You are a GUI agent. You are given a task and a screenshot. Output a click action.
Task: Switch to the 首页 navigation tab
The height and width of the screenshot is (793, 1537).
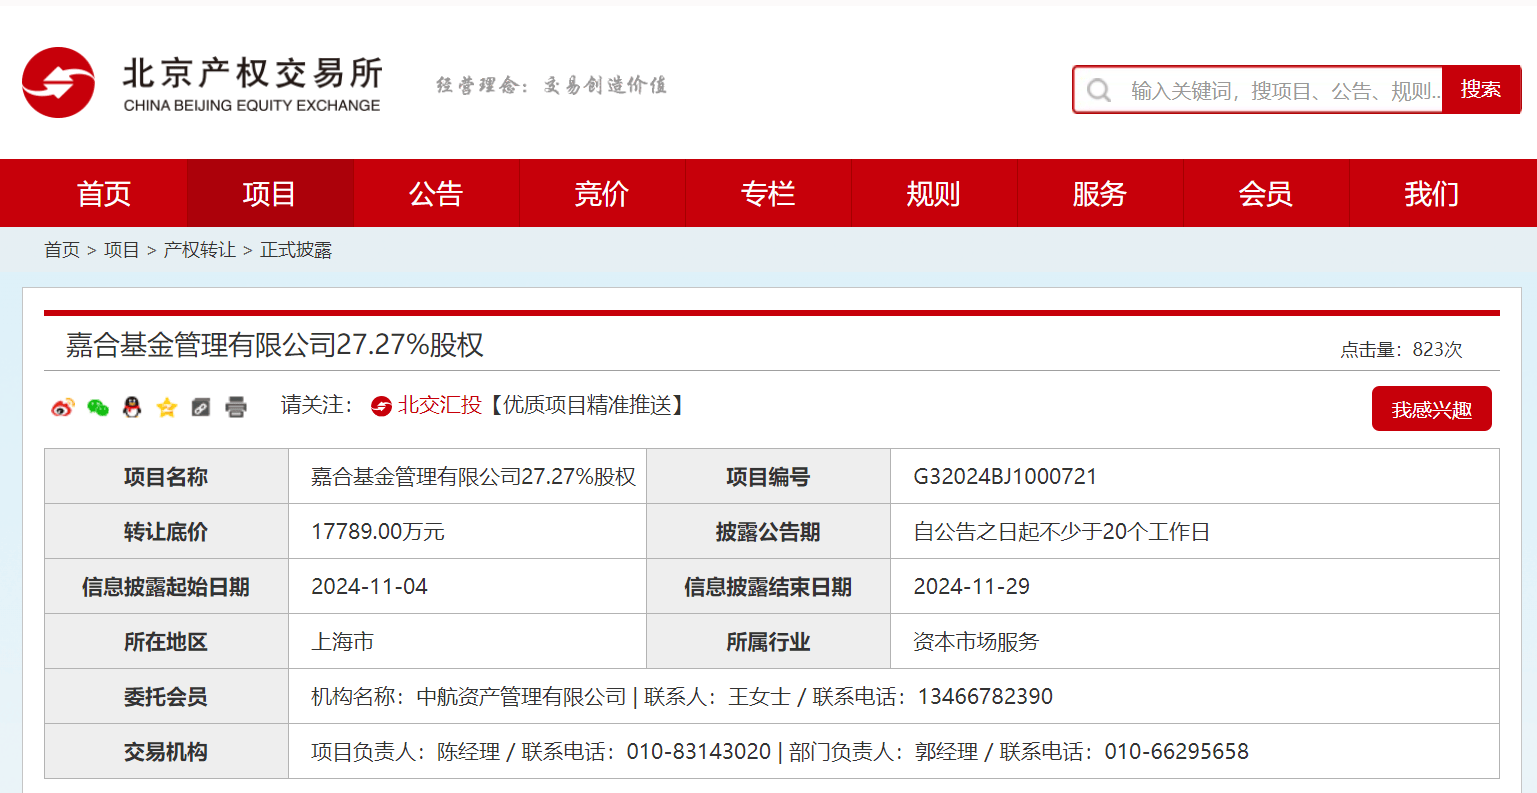[x=103, y=193]
